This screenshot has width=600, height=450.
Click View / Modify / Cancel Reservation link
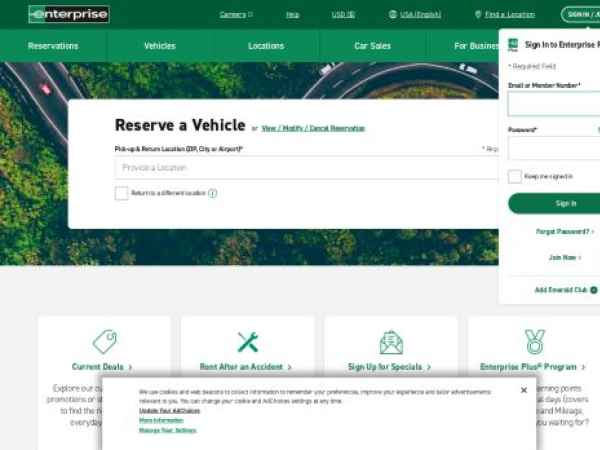[x=313, y=128]
